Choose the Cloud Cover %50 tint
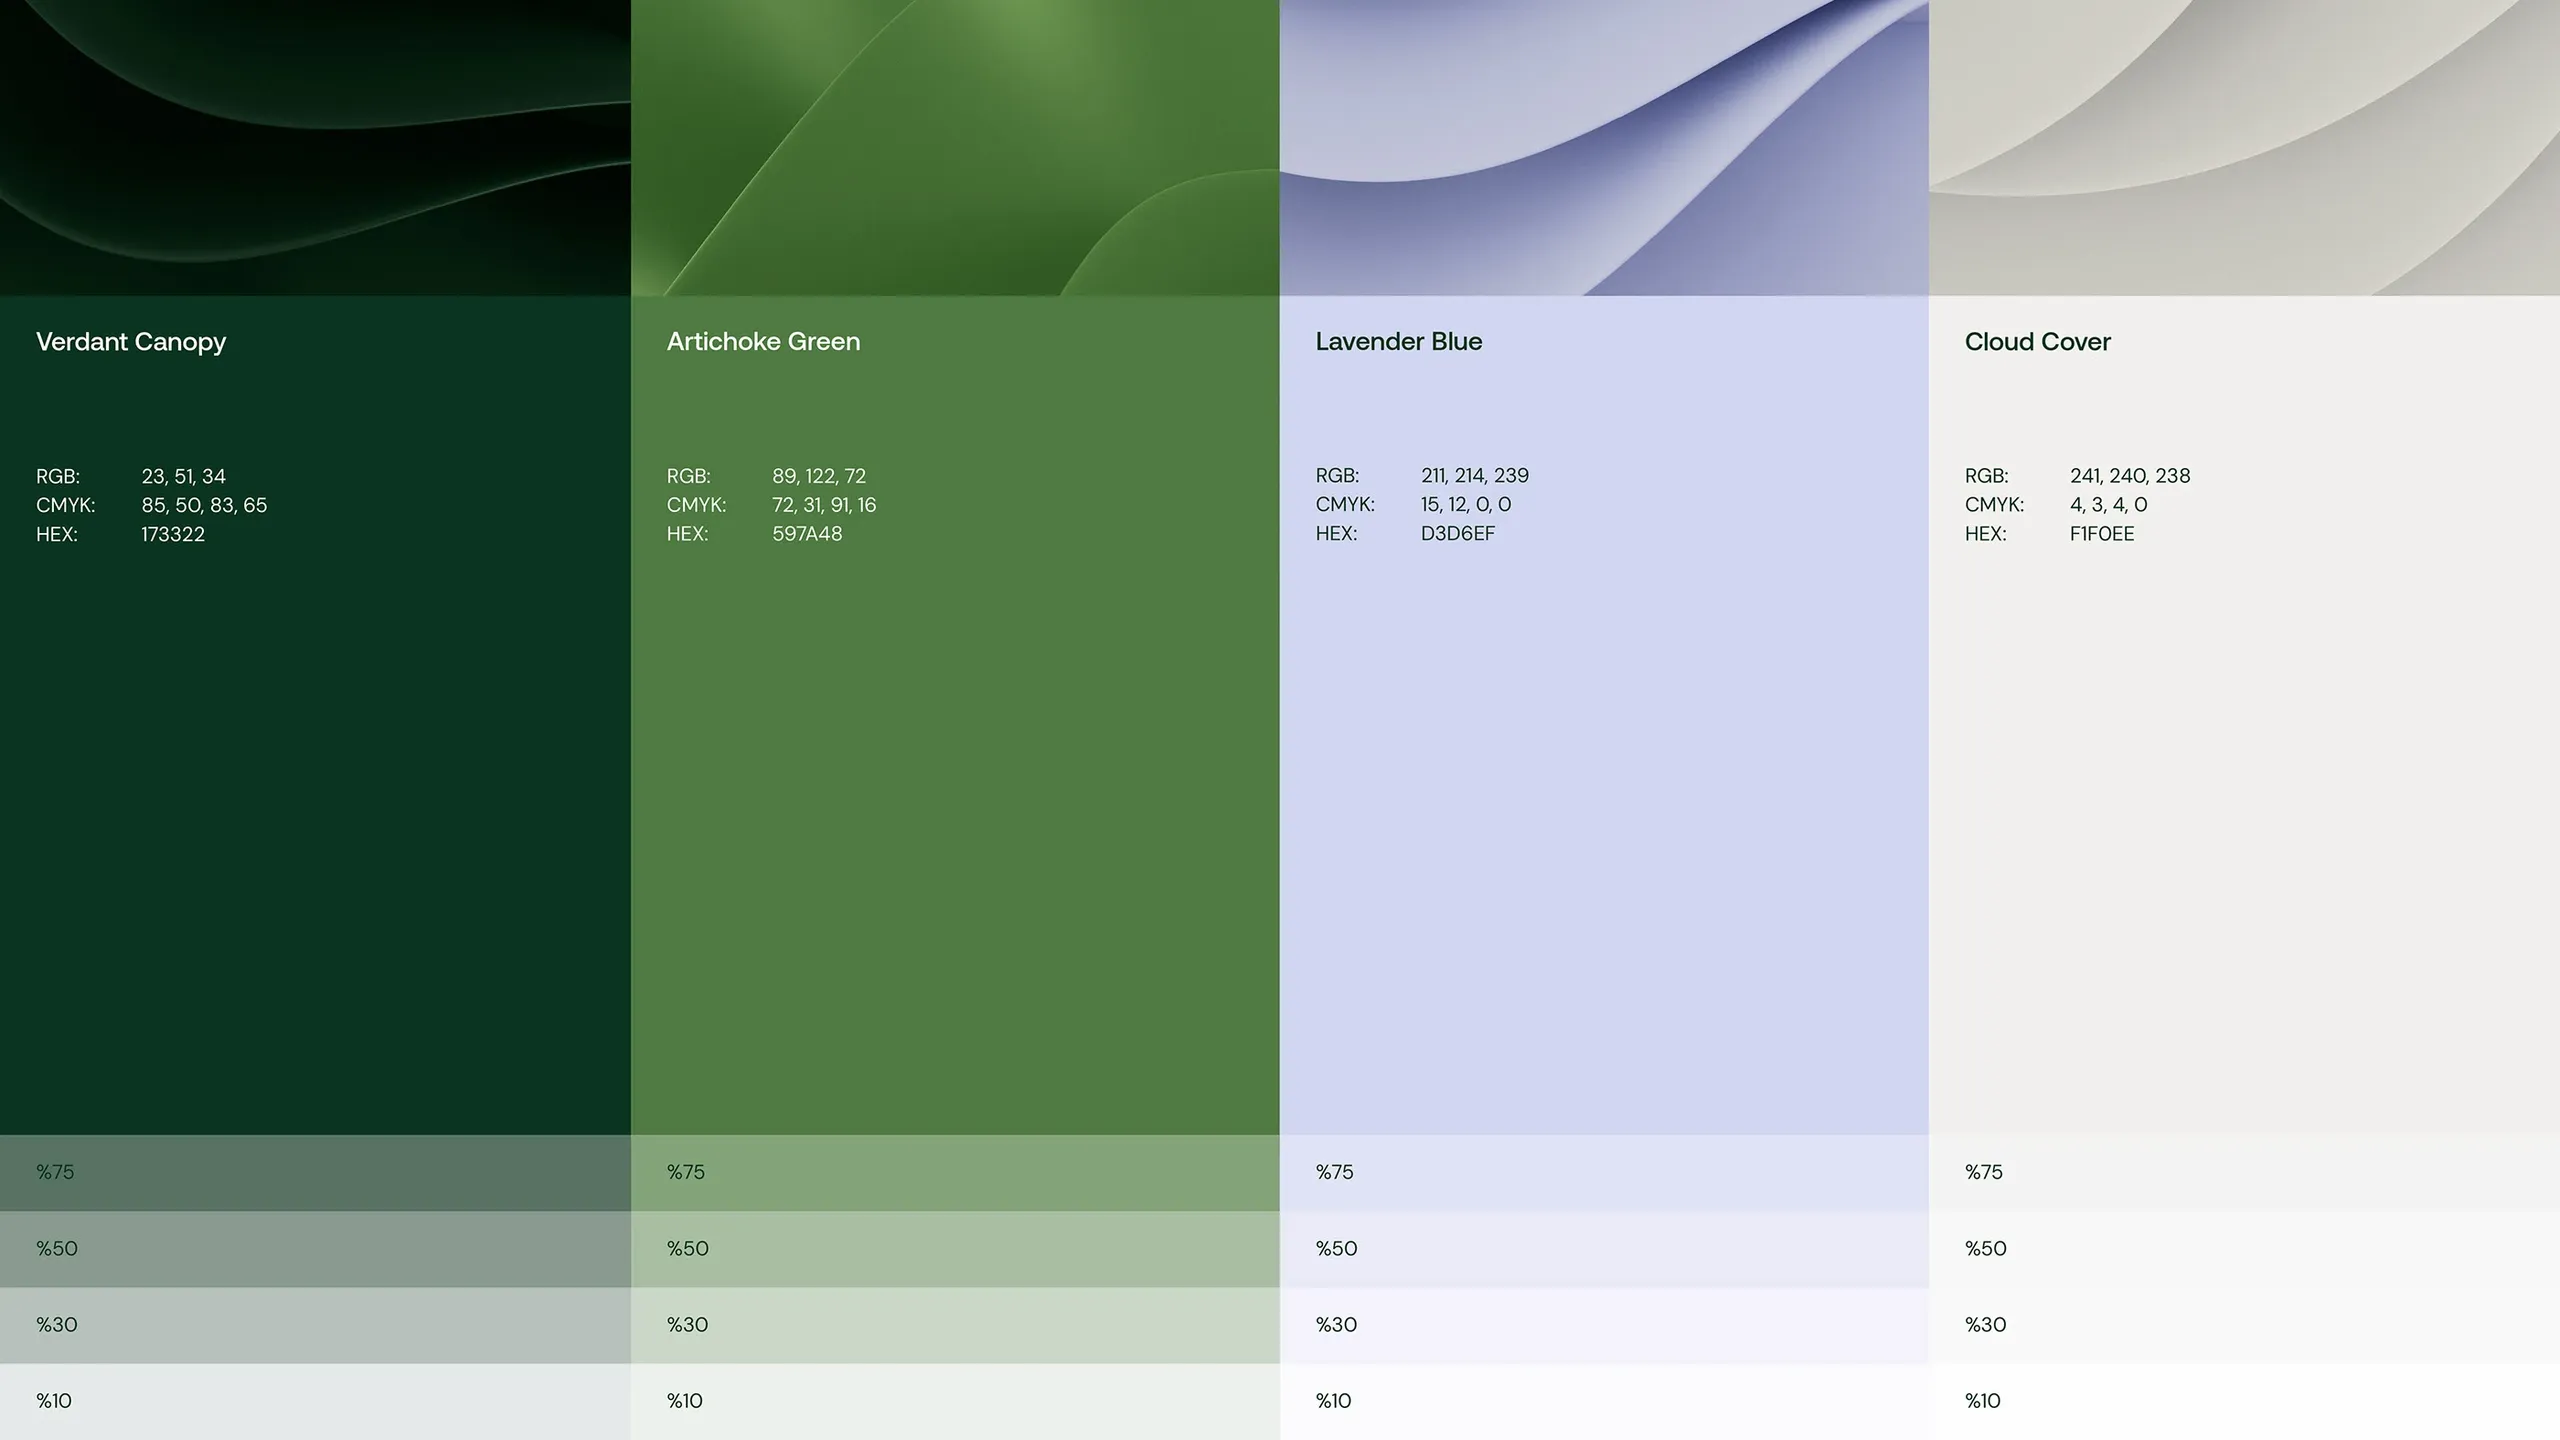2560x1440 pixels. pos(2244,1249)
